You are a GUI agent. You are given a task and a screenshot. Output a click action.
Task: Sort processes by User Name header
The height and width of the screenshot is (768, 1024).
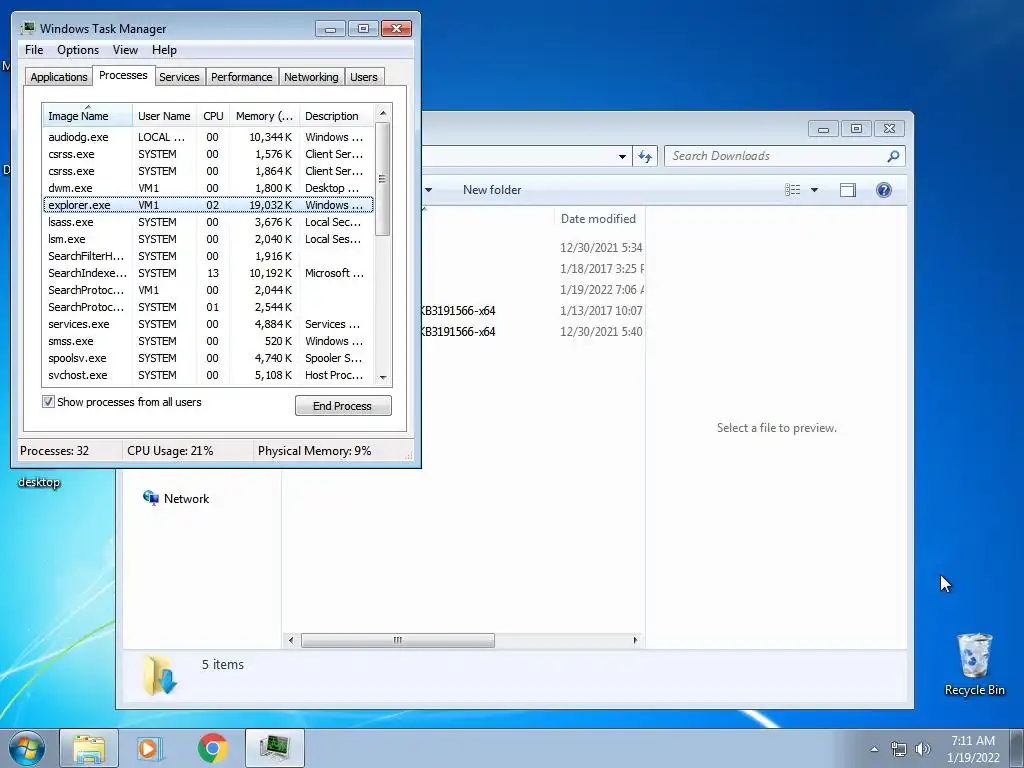coord(164,116)
